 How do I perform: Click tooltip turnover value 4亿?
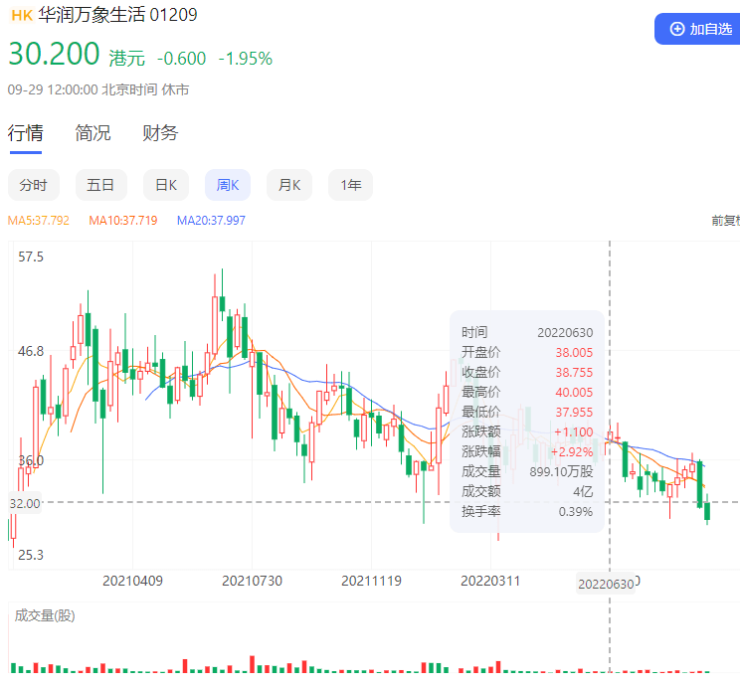click(x=583, y=492)
